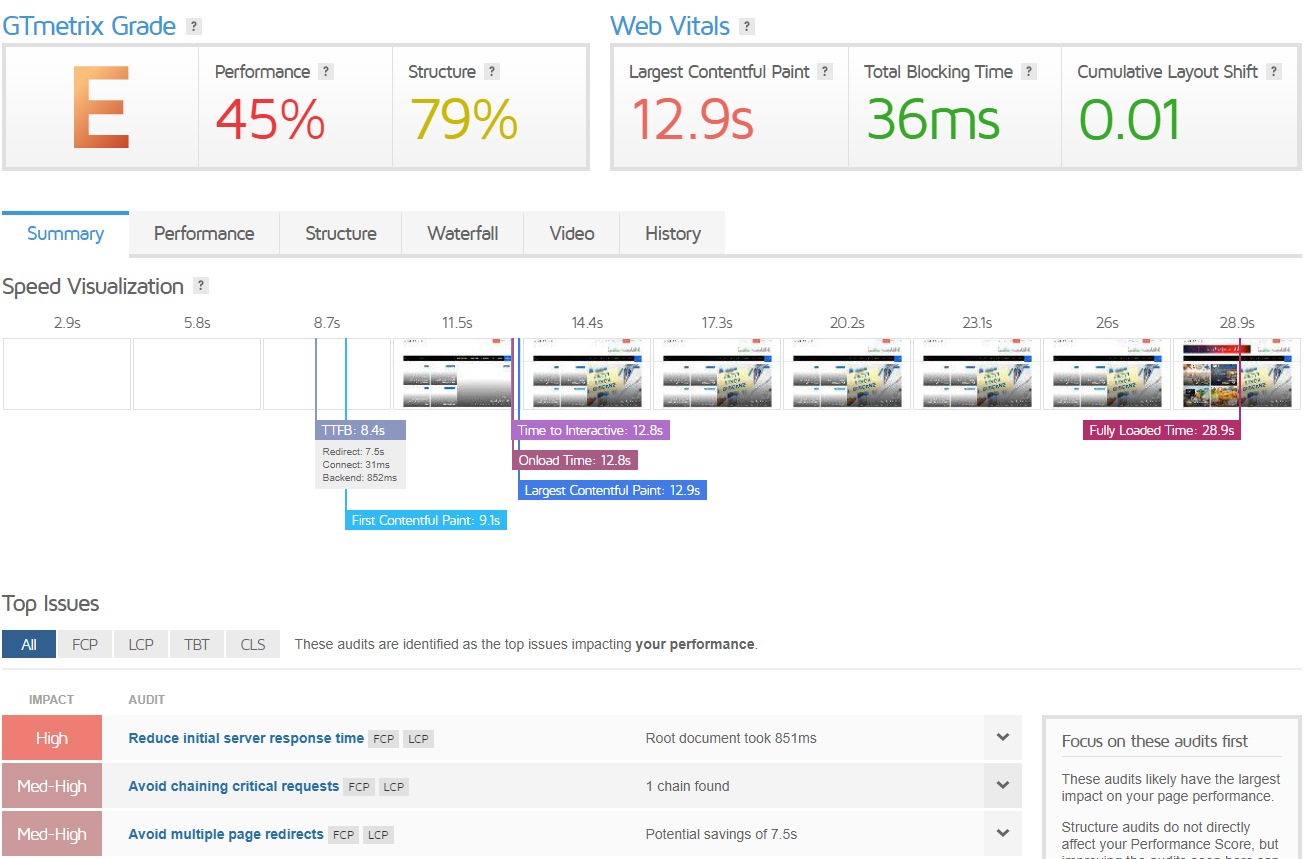
Task: Open the History tab
Action: 672,234
